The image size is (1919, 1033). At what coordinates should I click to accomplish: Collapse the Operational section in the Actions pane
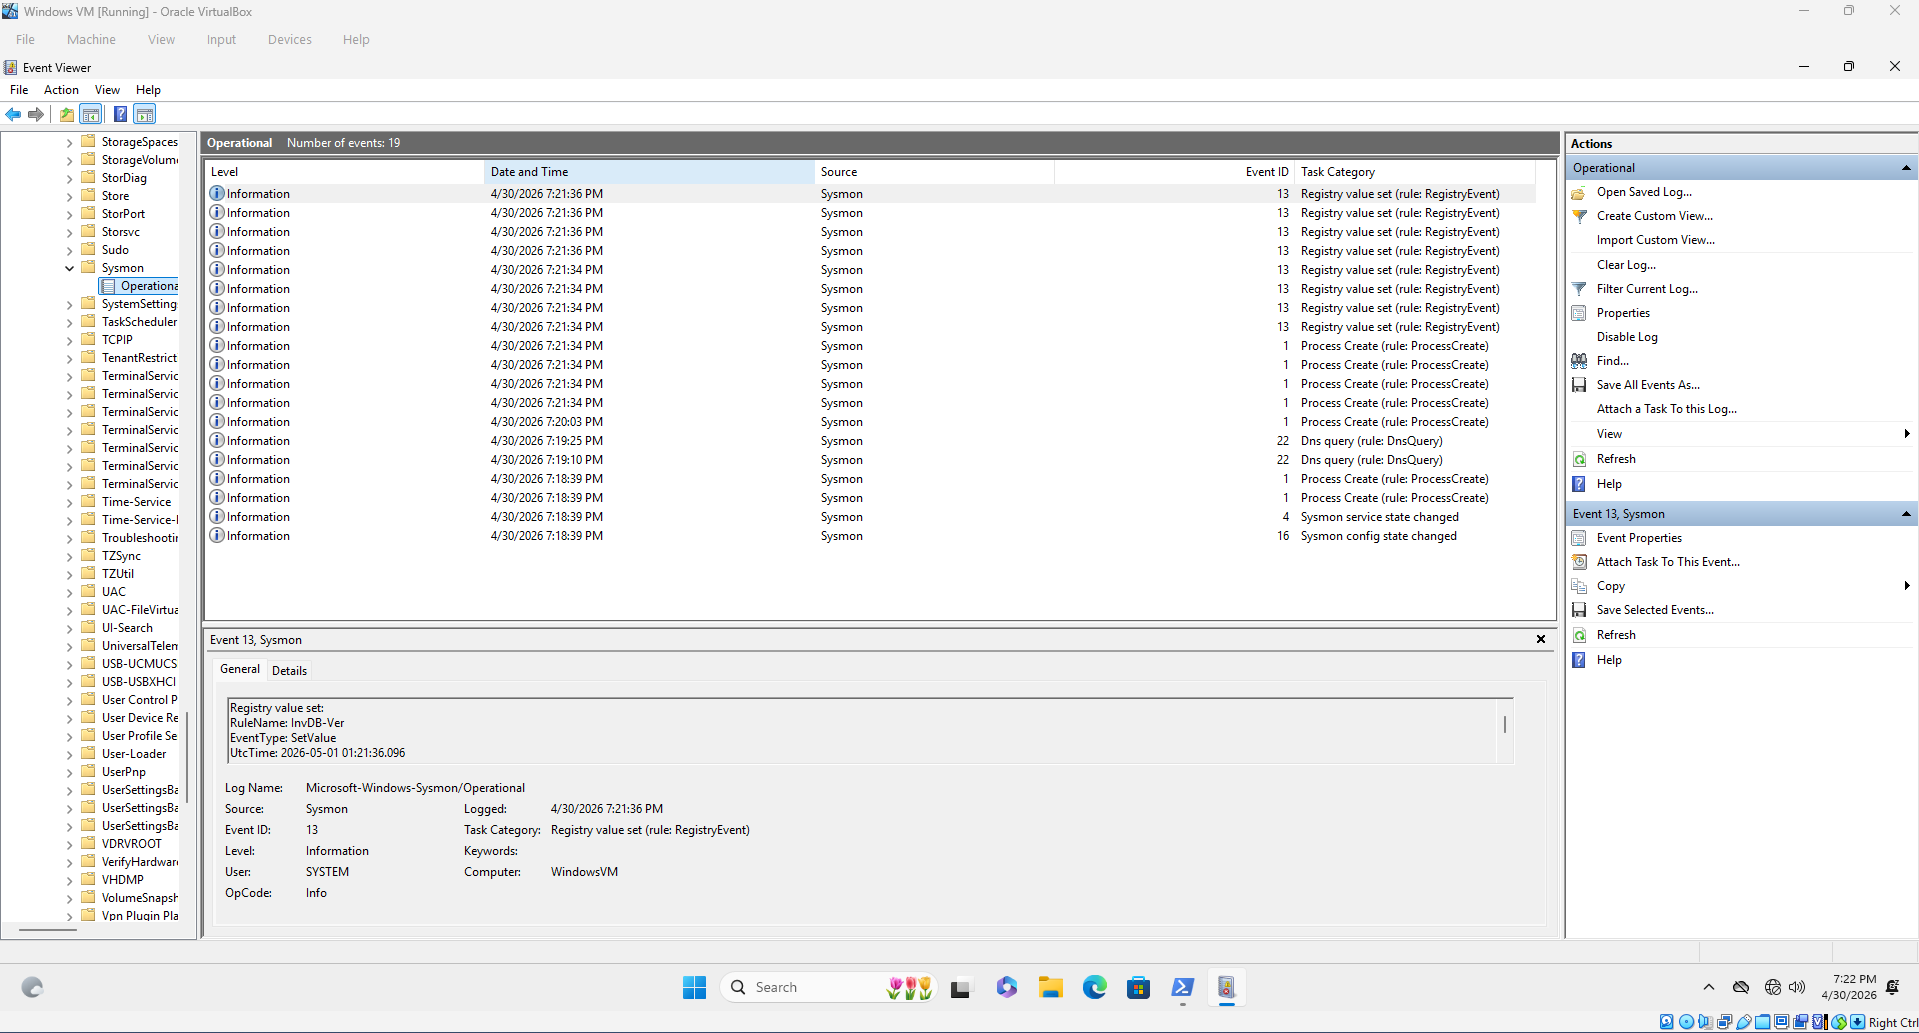click(x=1906, y=168)
